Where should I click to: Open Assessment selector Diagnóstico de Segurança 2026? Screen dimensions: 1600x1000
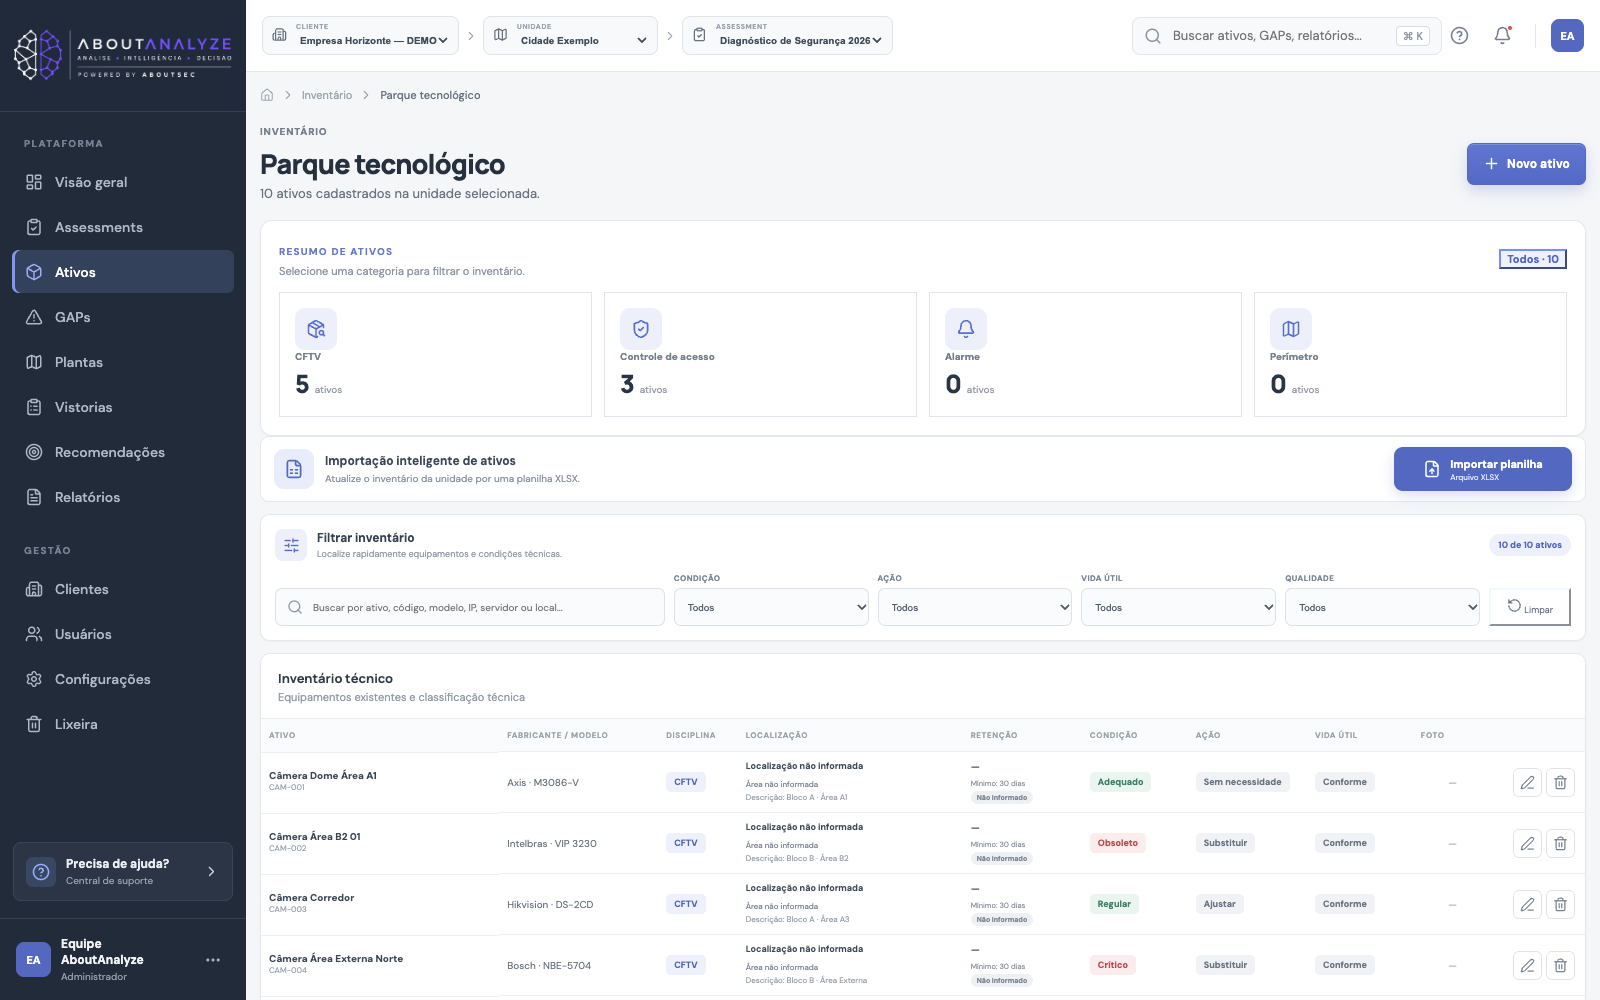click(787, 36)
